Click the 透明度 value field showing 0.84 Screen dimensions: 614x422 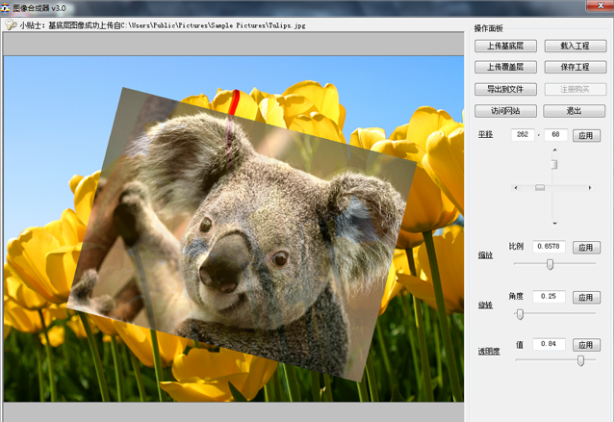click(x=549, y=344)
